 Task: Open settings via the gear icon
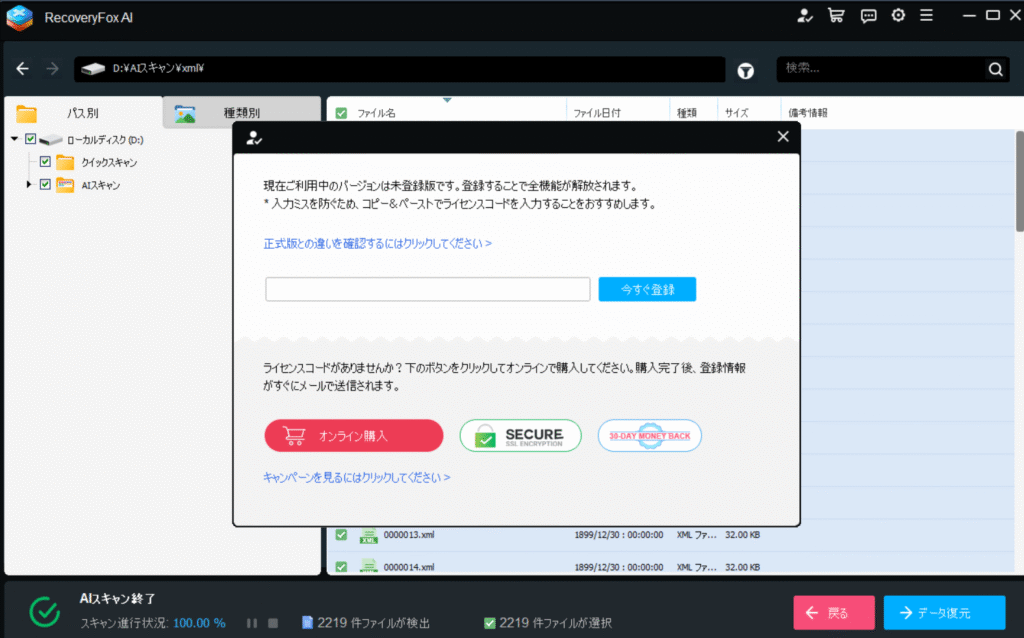point(899,16)
